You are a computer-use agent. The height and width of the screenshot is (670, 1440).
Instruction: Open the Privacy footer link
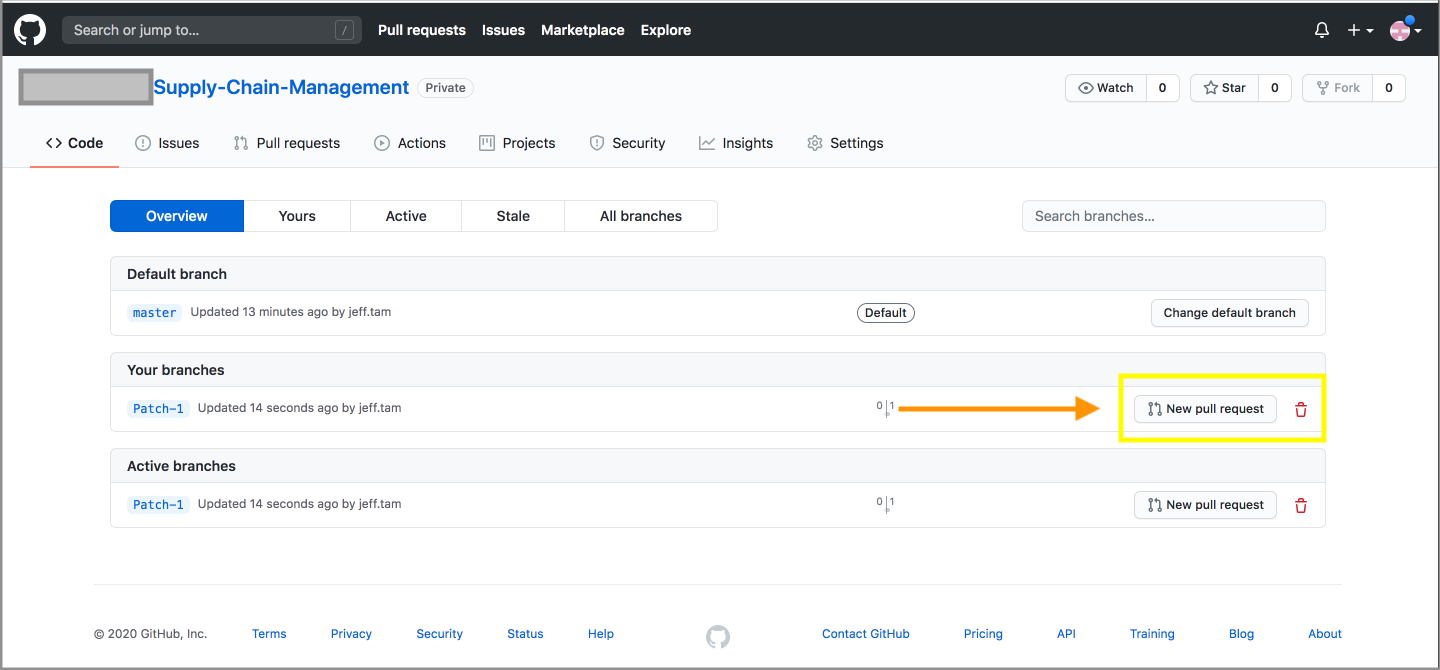point(351,634)
